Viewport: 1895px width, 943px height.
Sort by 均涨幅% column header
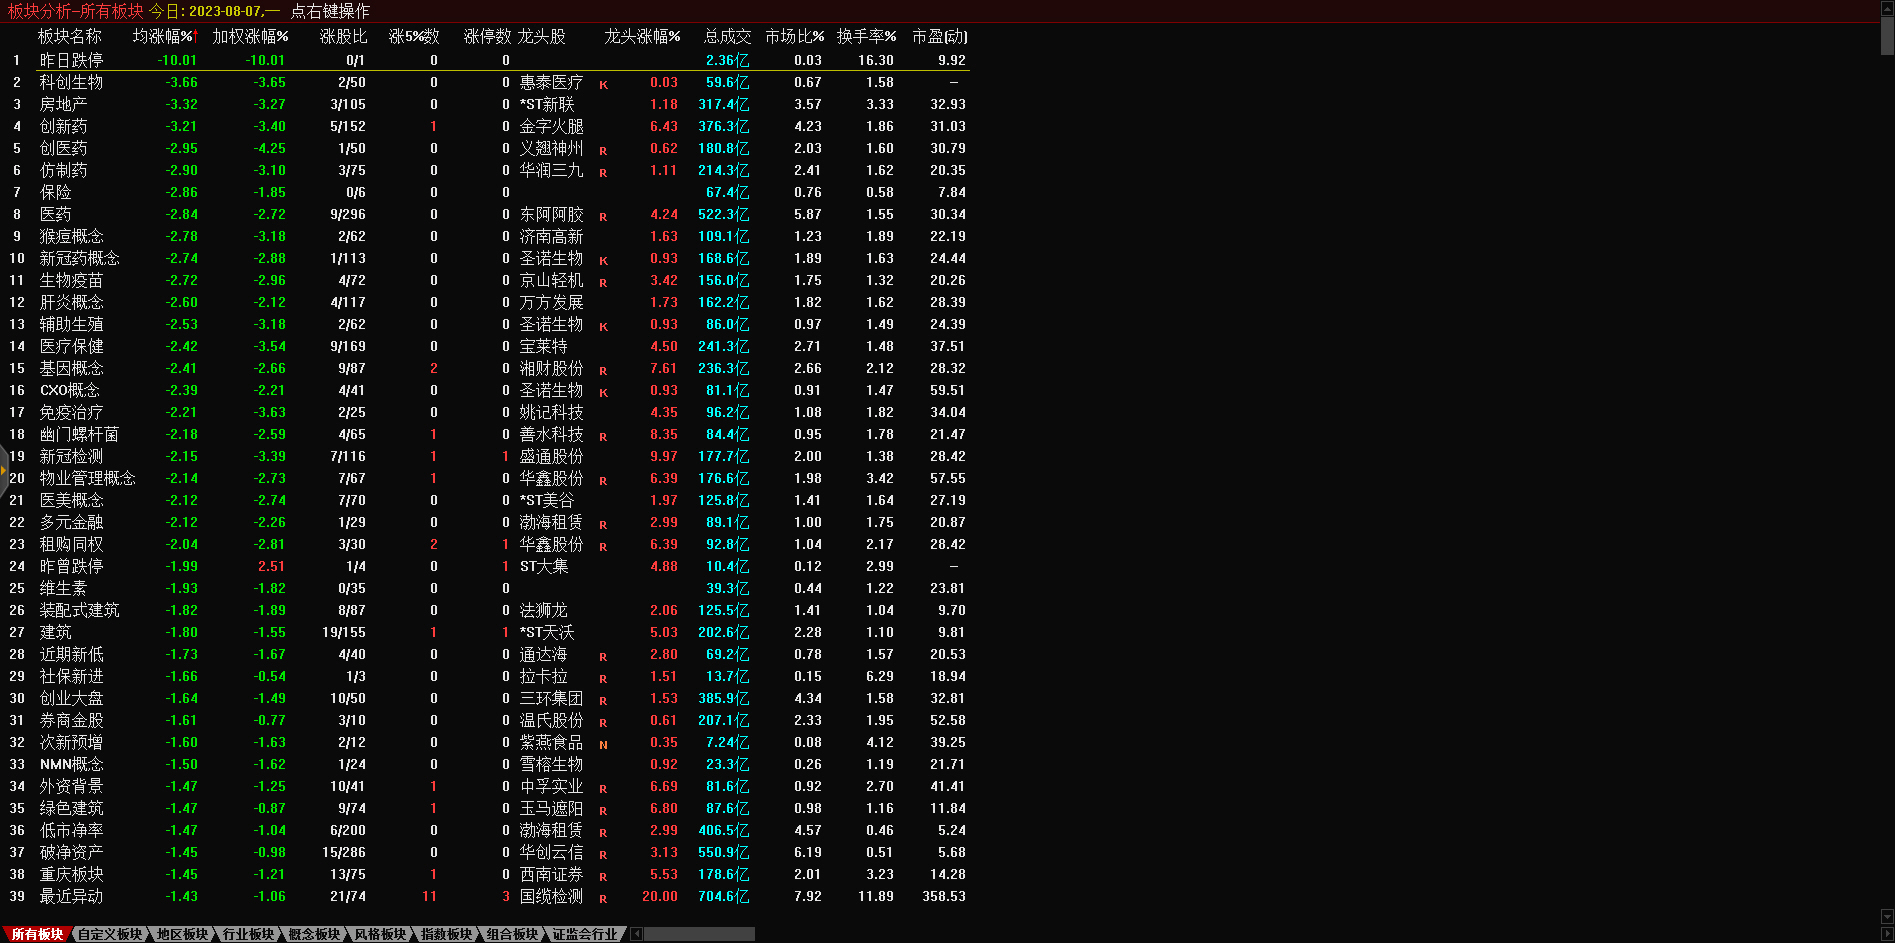pyautogui.click(x=165, y=36)
